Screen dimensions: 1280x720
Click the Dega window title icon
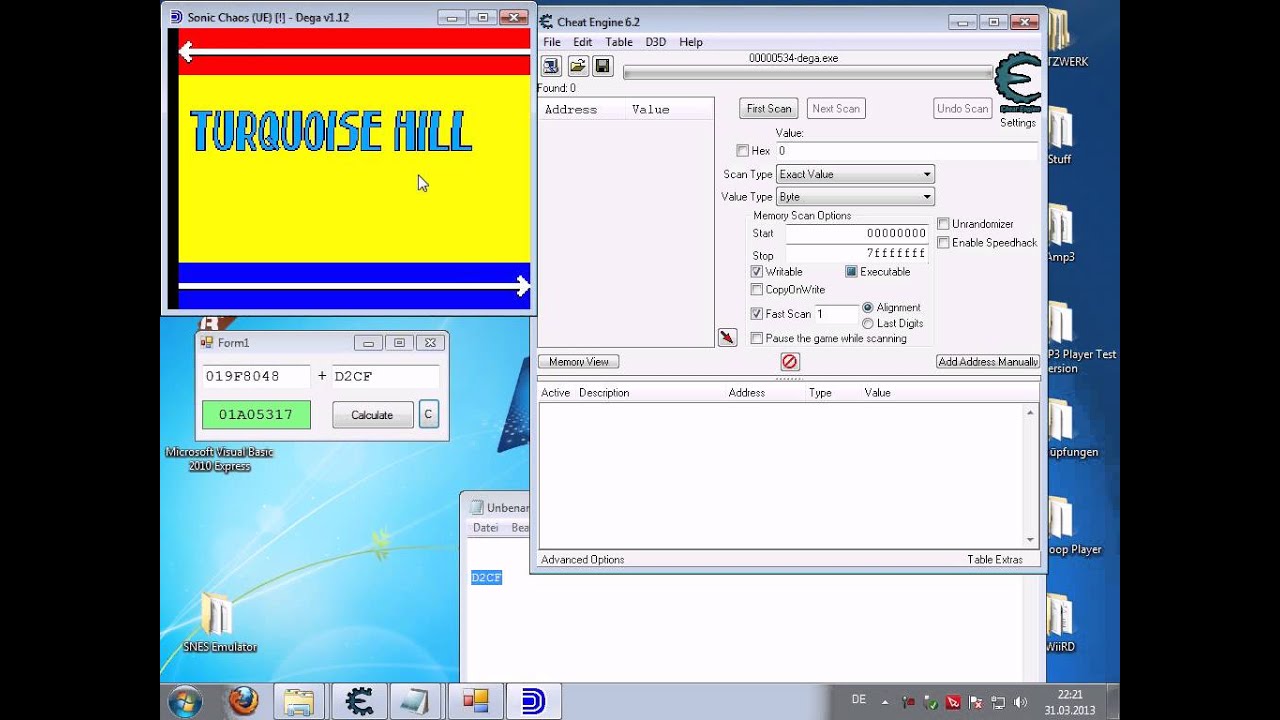(x=176, y=17)
